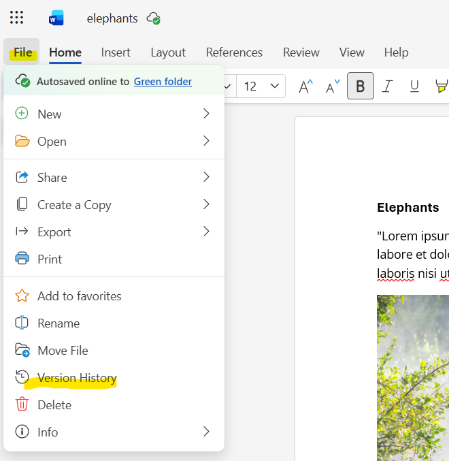Expand the Open submenu chevron
This screenshot has width=449, height=461.
click(x=206, y=141)
